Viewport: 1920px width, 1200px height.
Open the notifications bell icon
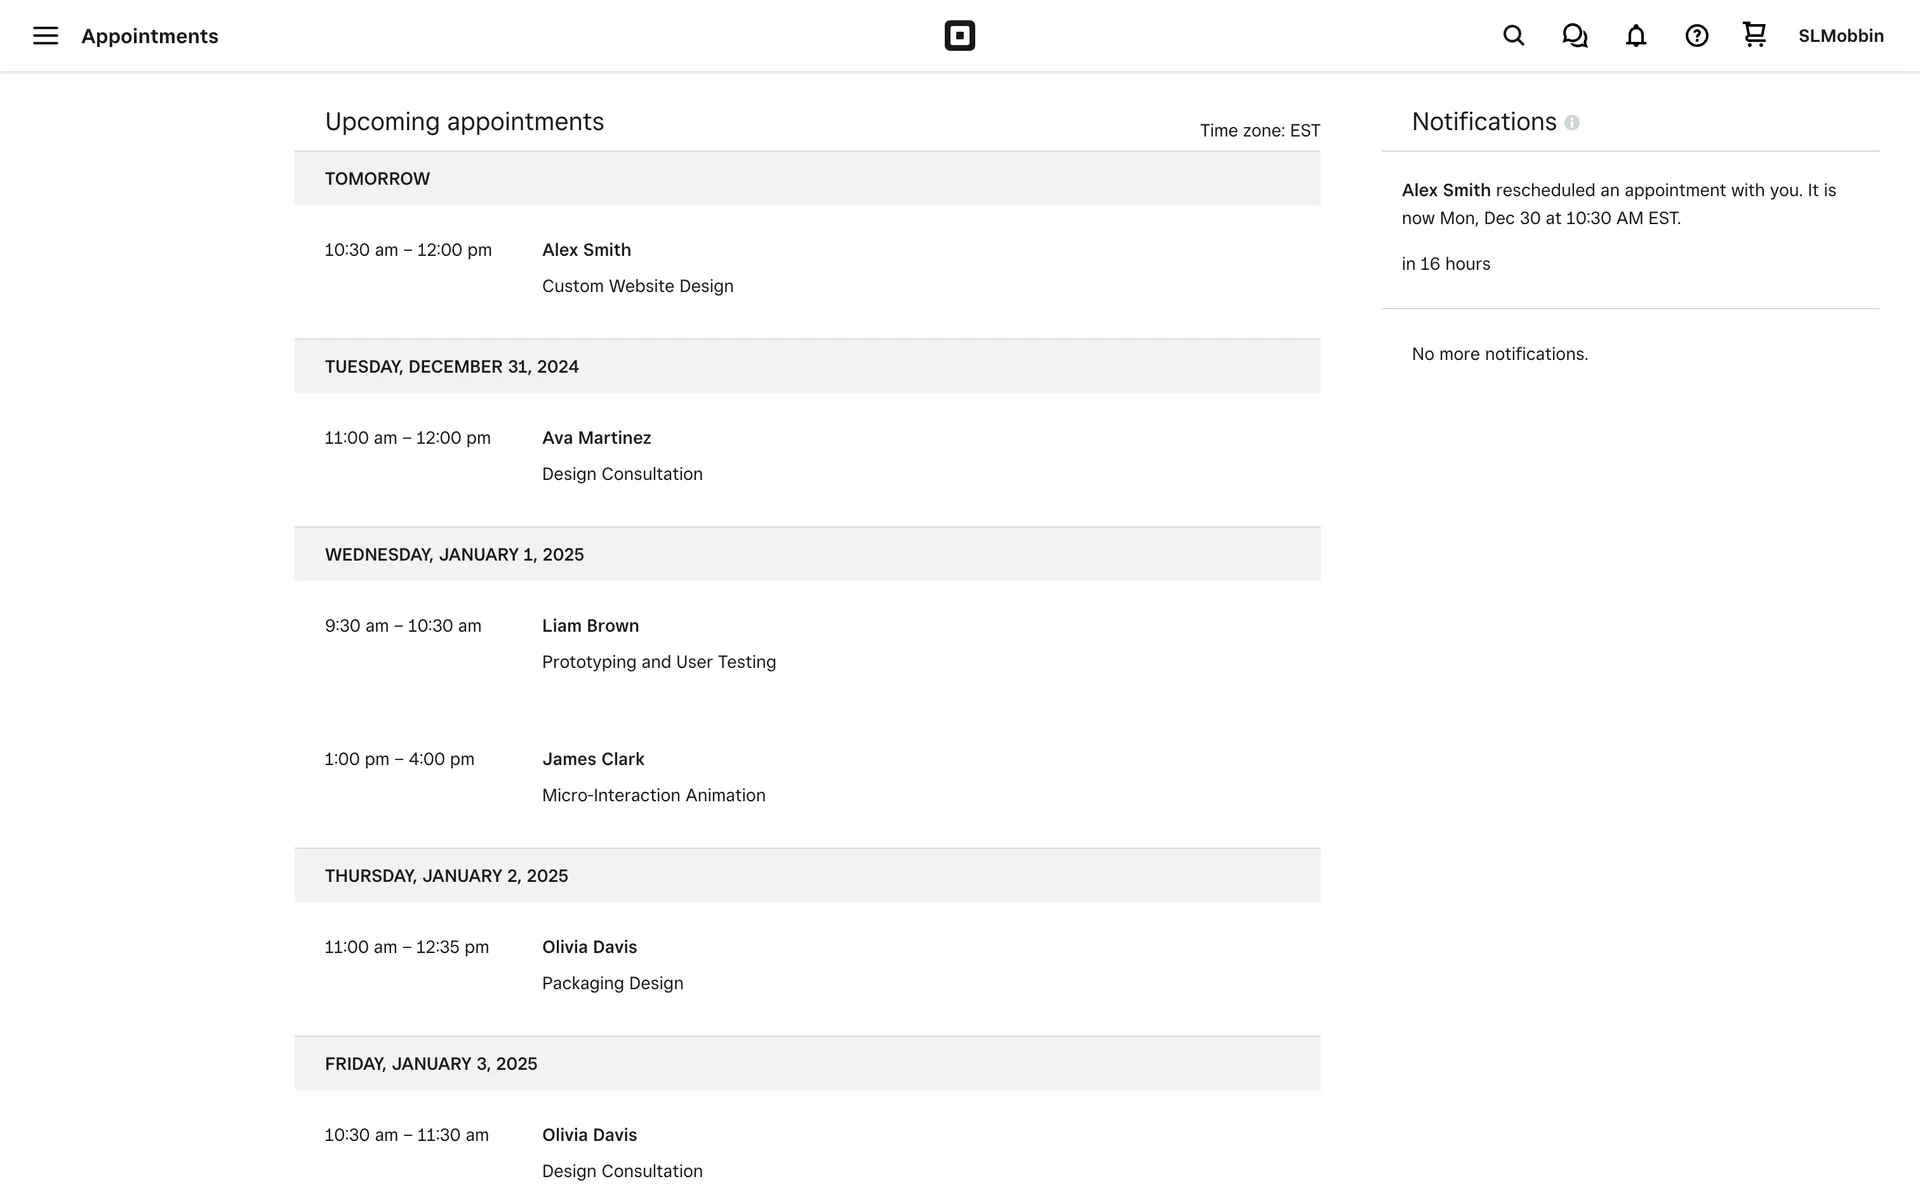1635,36
